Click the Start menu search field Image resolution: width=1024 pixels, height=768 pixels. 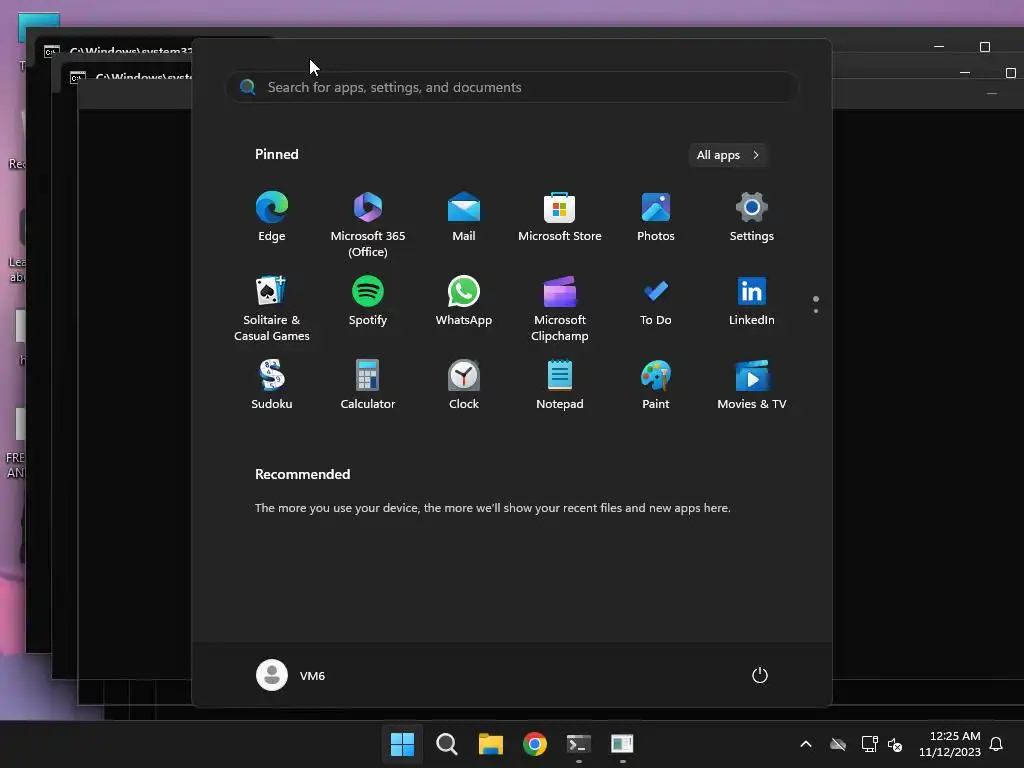pyautogui.click(x=512, y=87)
